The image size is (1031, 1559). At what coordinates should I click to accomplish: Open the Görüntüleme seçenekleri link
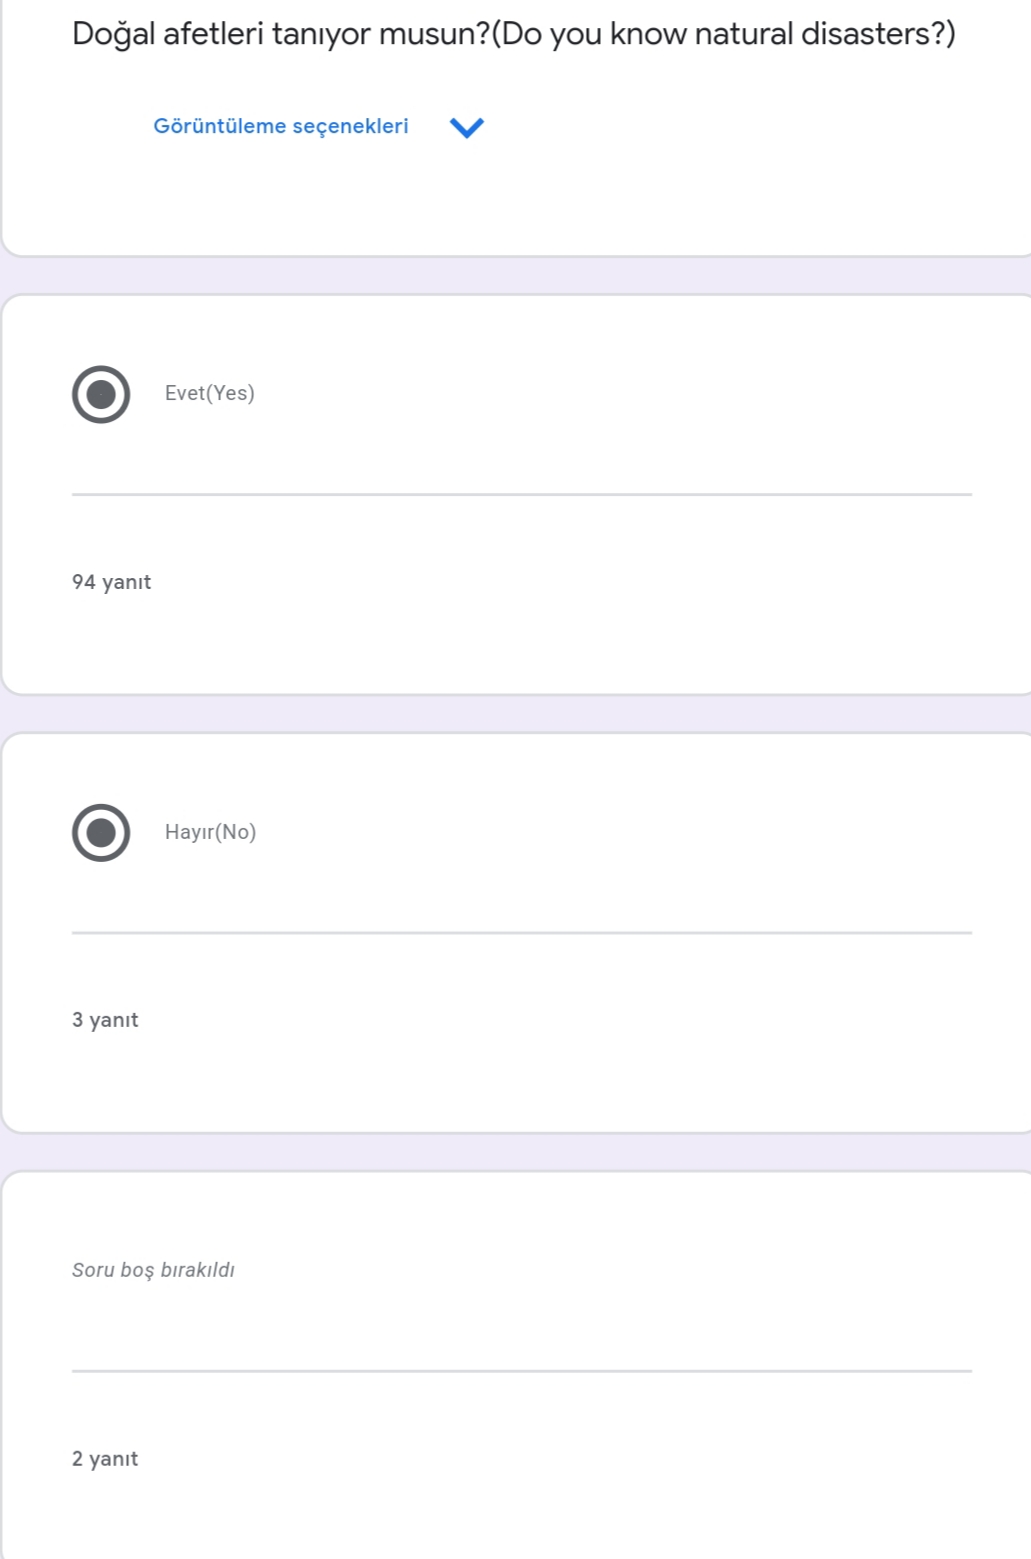[281, 126]
